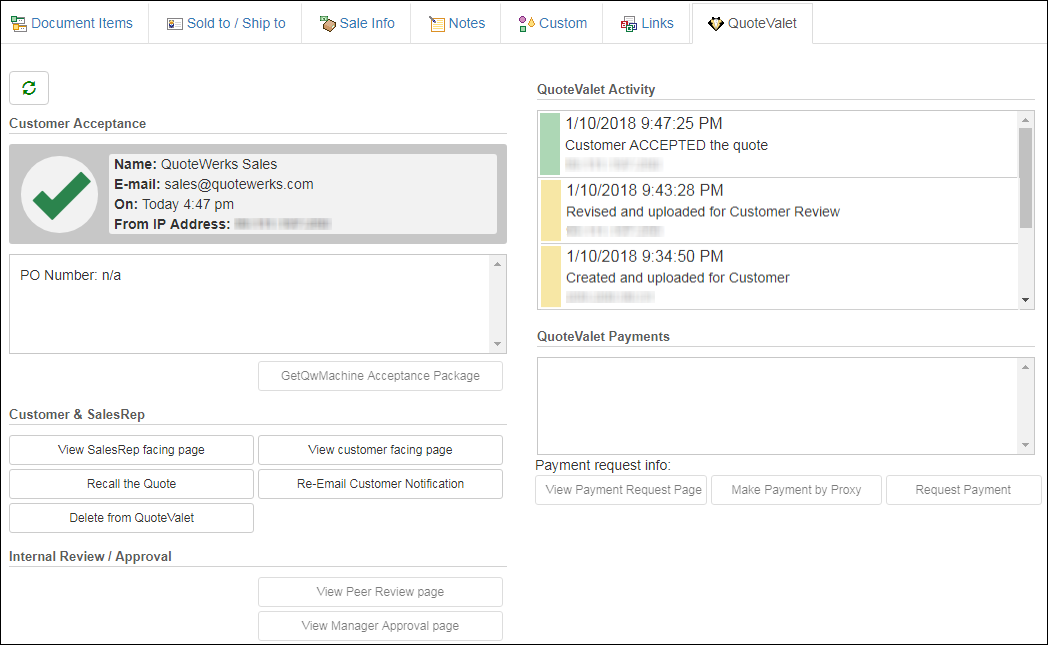Click the 1/10/2018 9:43:28 PM timestamp
The height and width of the screenshot is (645, 1048).
pos(644,190)
